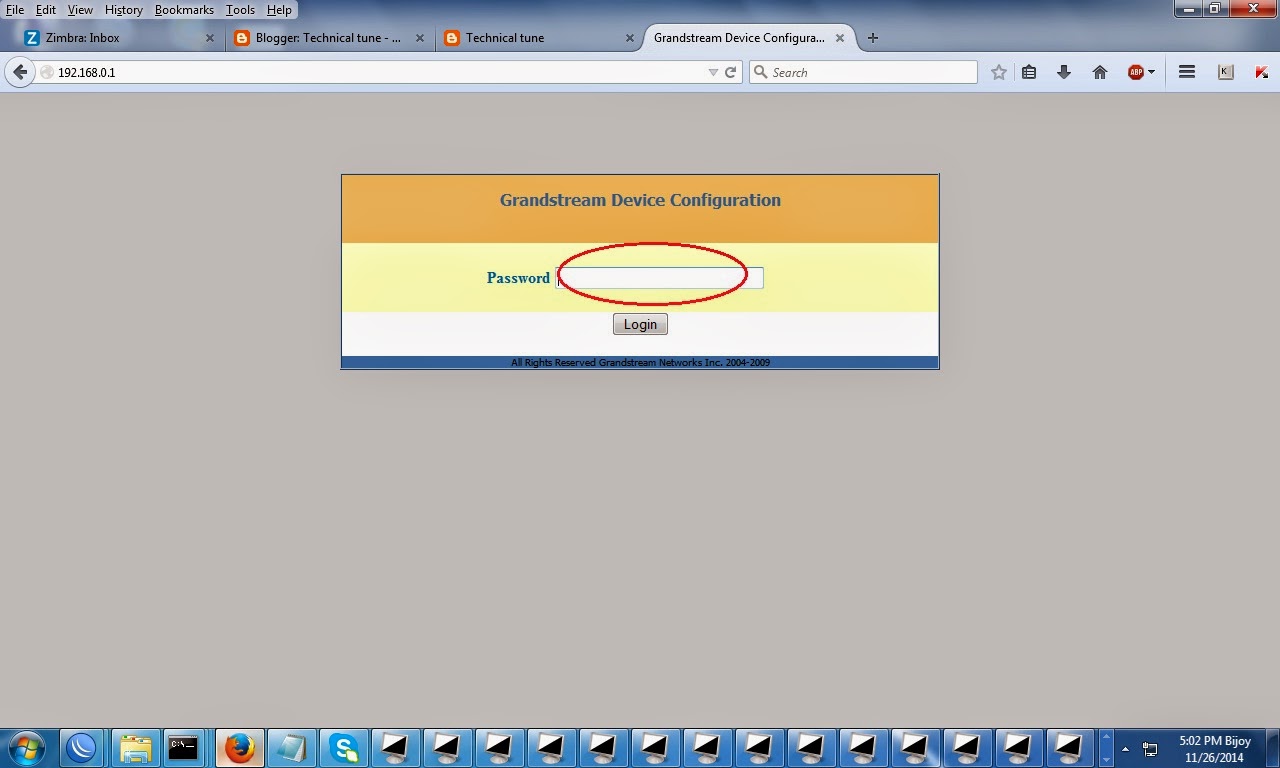Open the Downloads arrow icon

point(1064,72)
